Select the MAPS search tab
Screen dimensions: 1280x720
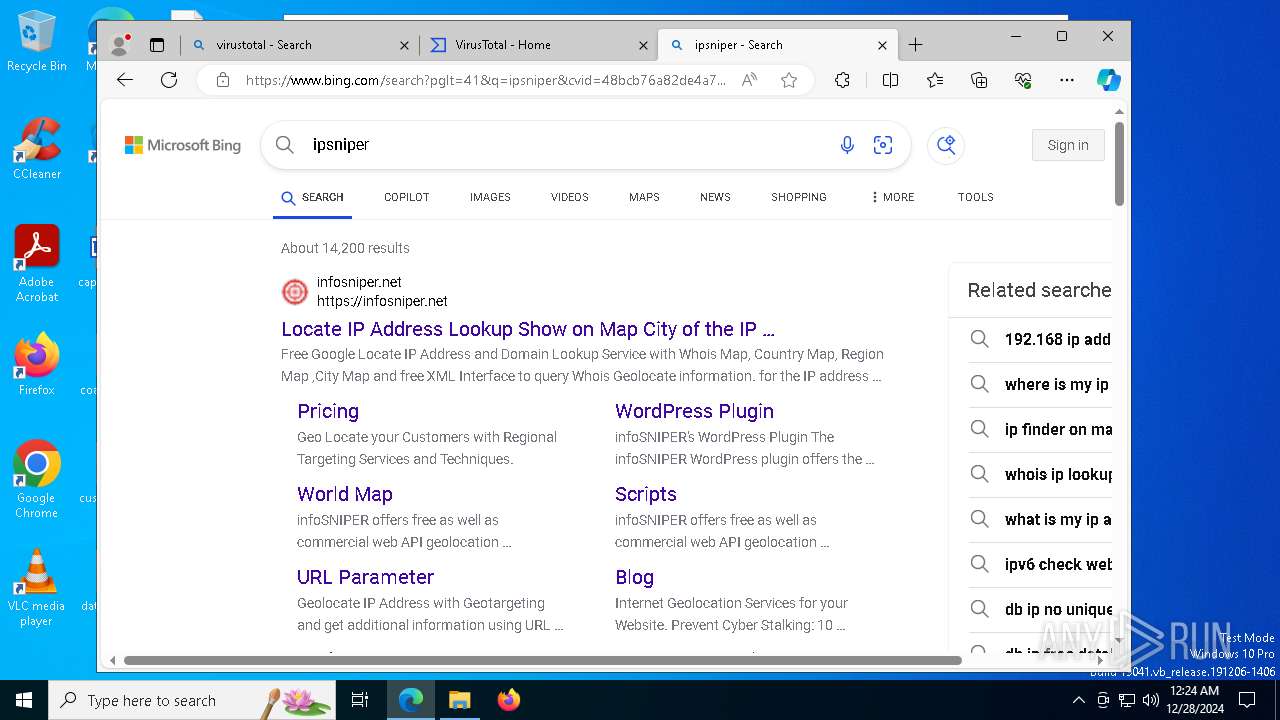[x=644, y=197]
